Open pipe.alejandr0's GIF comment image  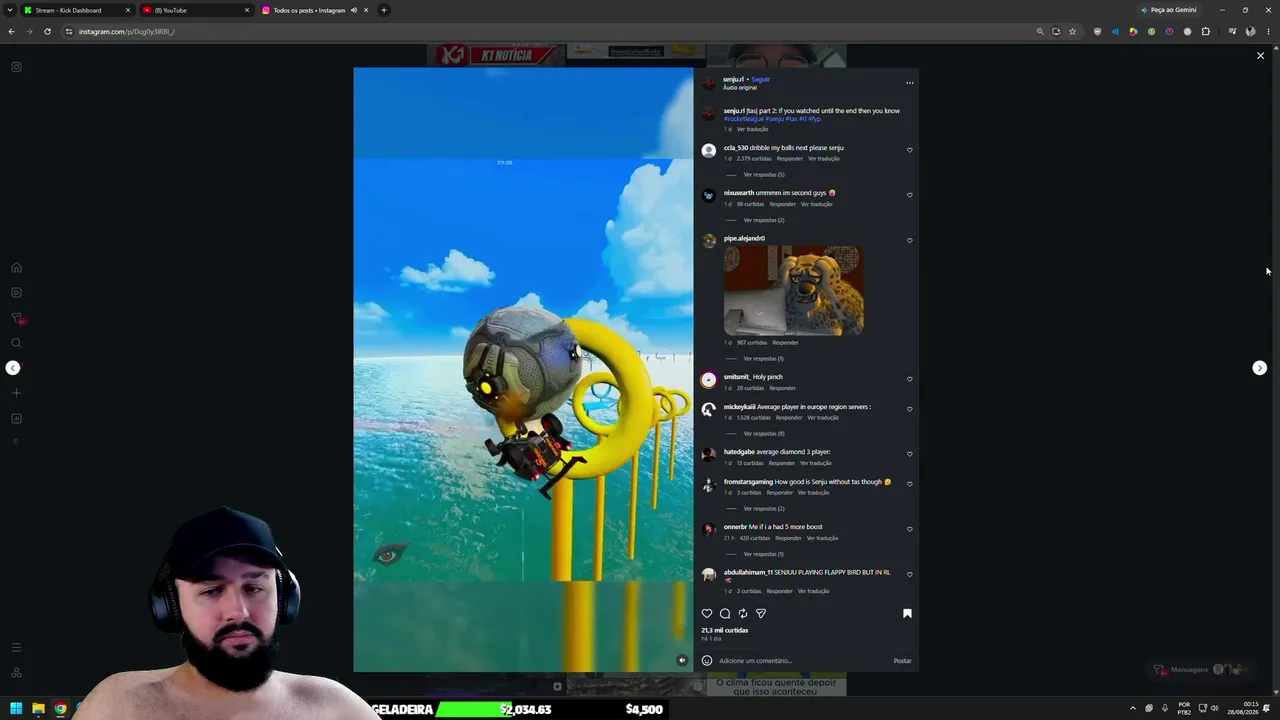tap(794, 290)
